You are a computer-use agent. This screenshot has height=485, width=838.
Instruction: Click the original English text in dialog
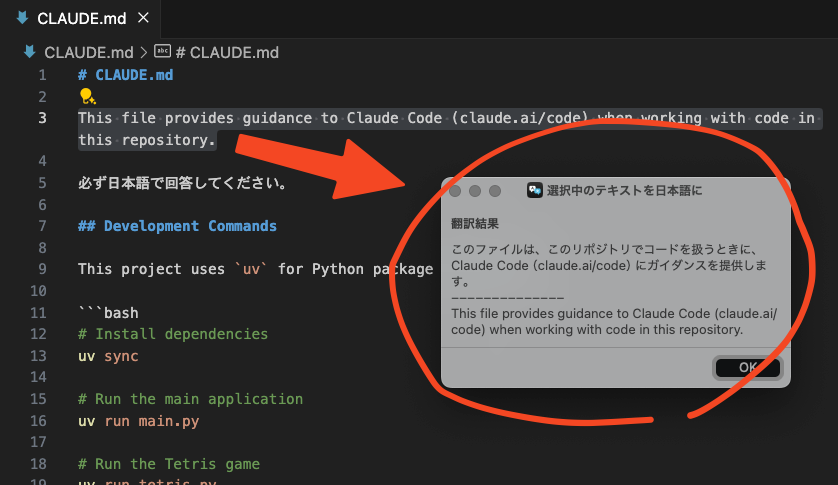[614, 321]
